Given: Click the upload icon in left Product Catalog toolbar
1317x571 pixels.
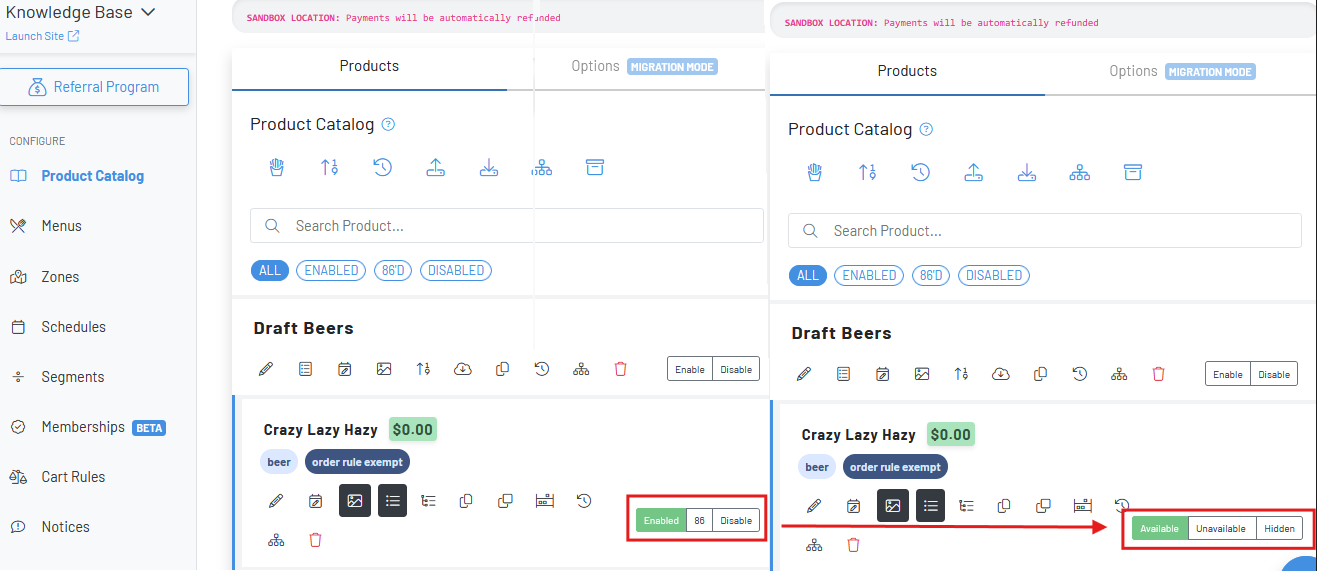Looking at the screenshot, I should [x=435, y=167].
